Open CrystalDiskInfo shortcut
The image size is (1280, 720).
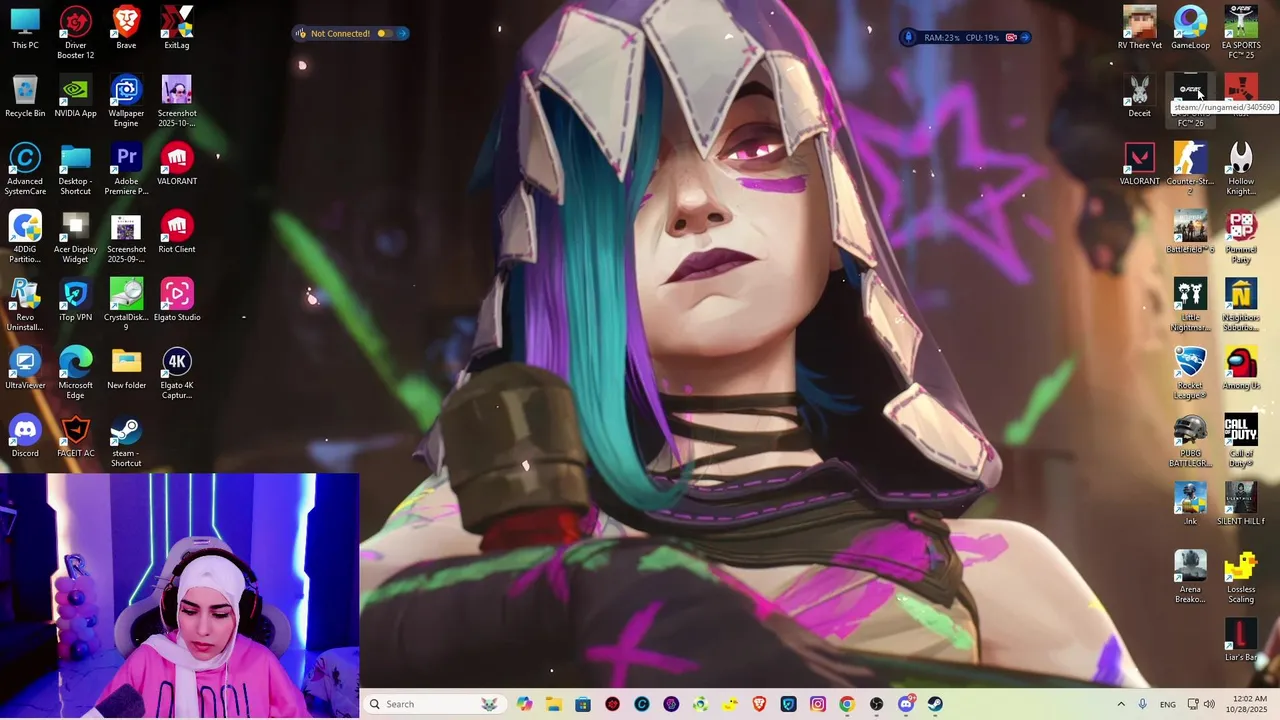(x=126, y=304)
